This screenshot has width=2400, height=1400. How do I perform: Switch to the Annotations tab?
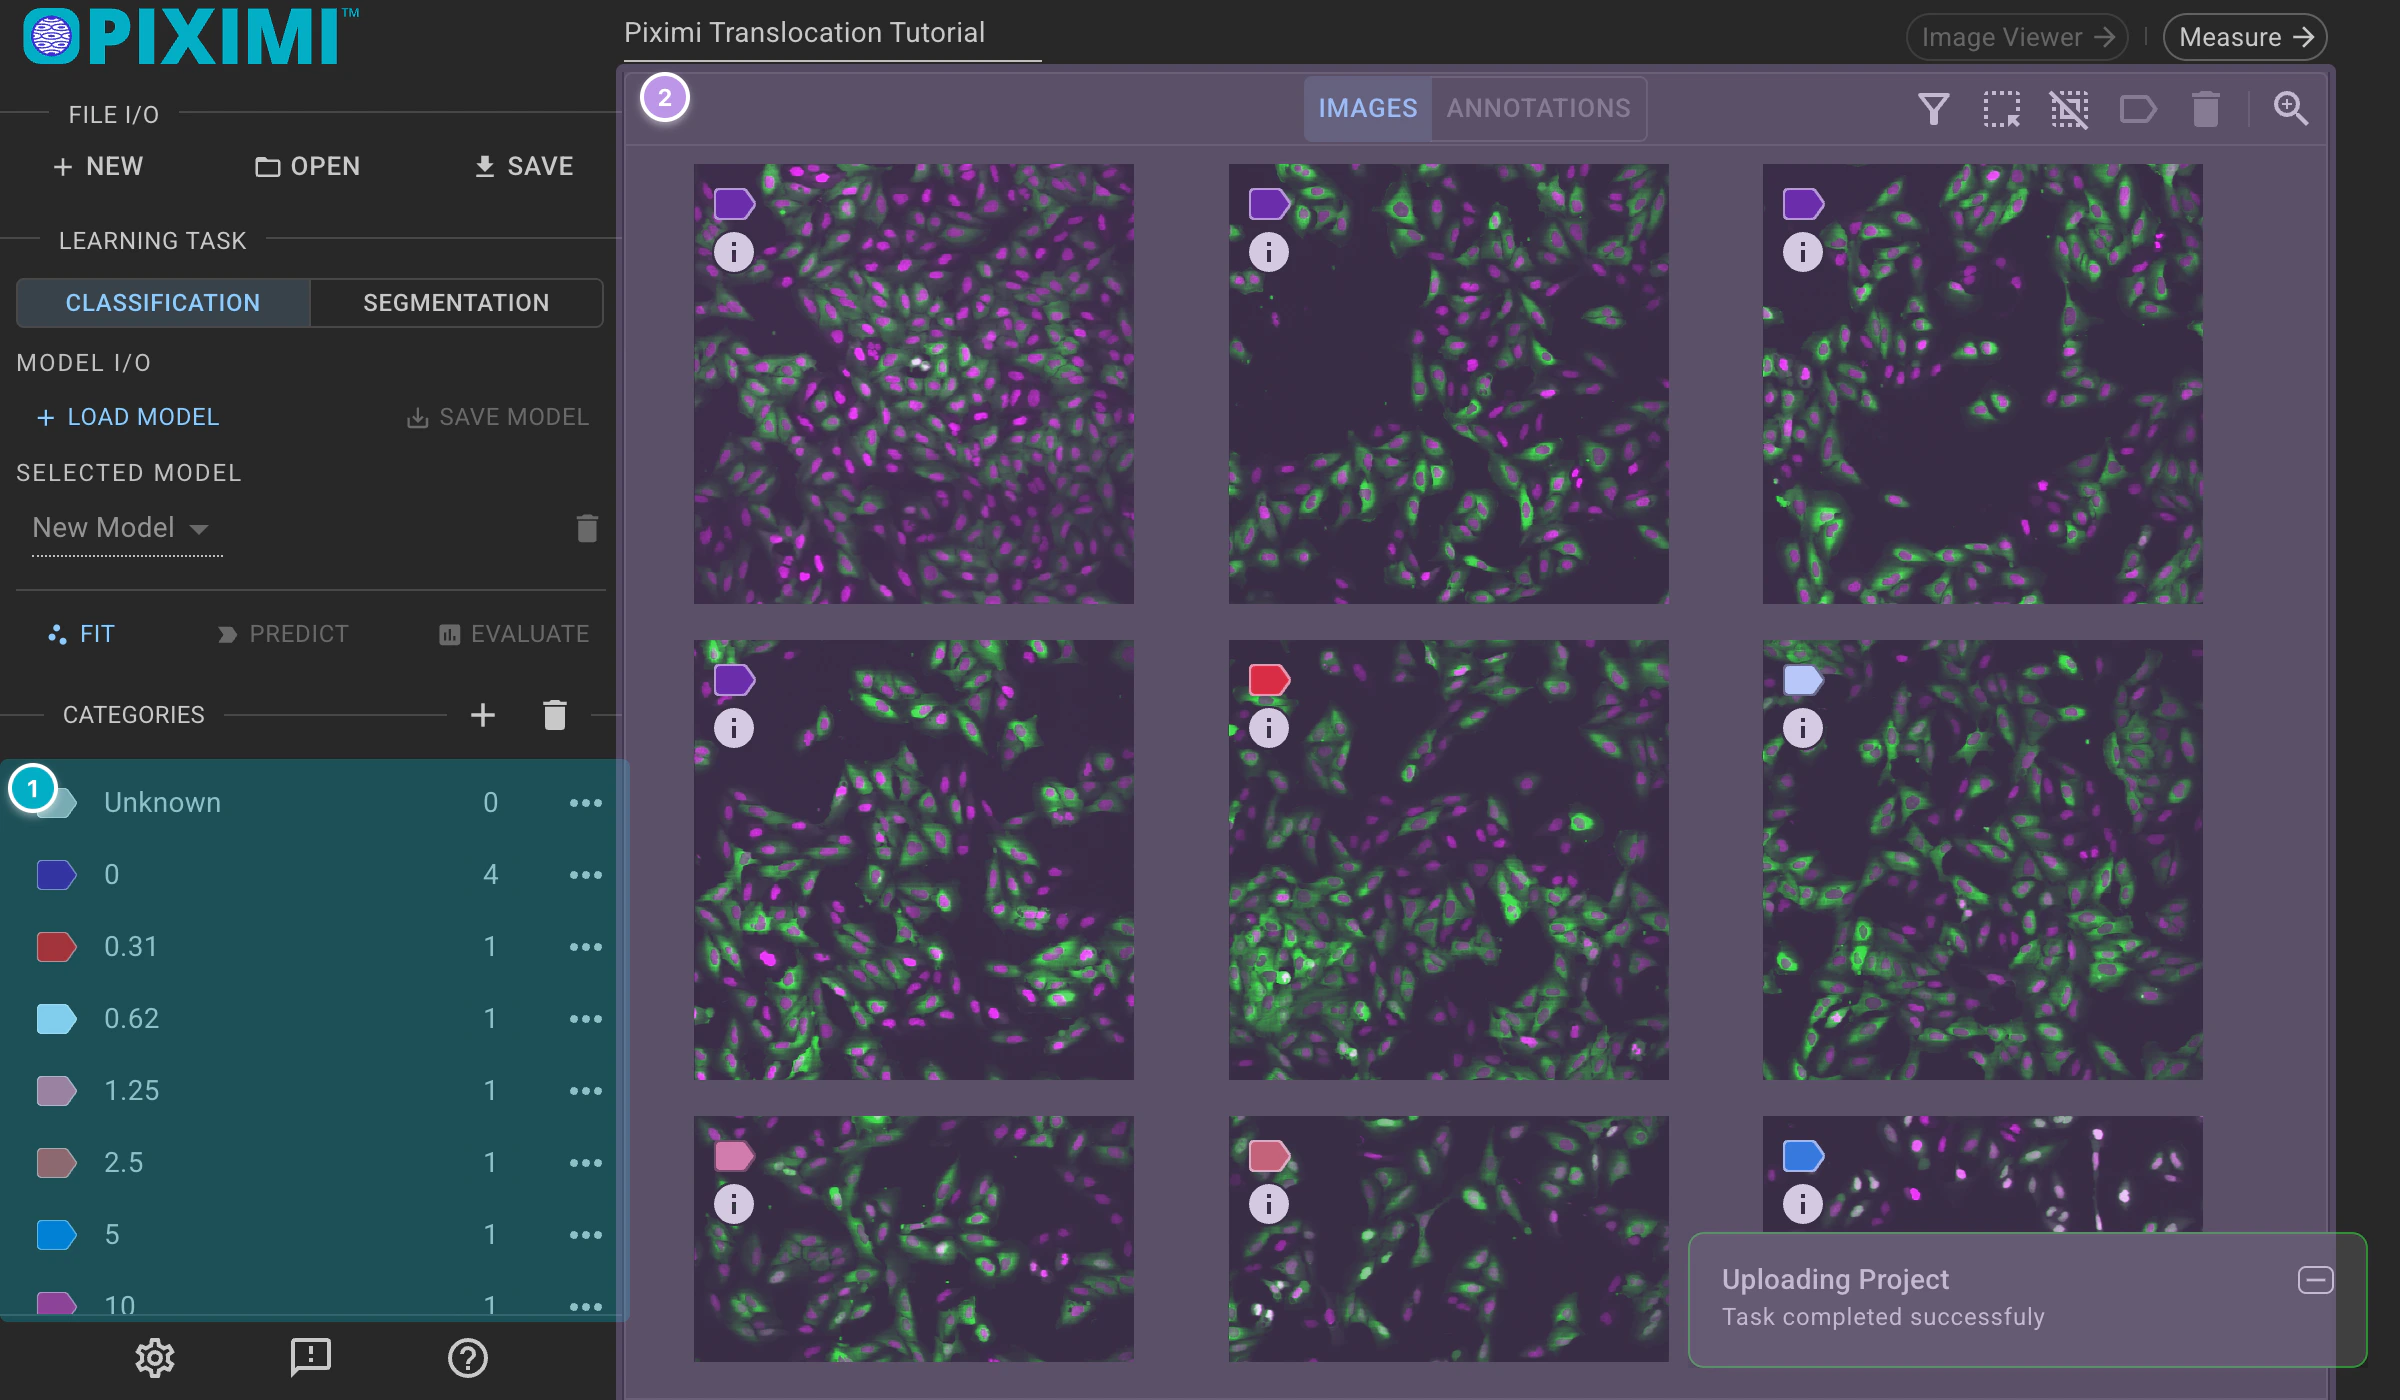[1538, 108]
